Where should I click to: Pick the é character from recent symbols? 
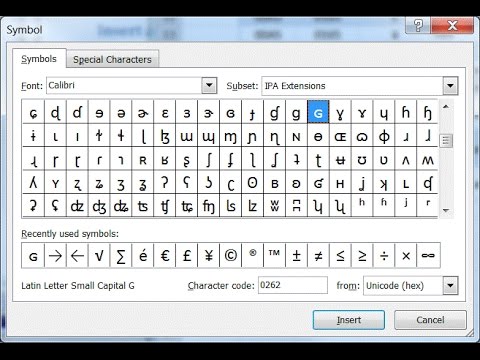(143, 255)
